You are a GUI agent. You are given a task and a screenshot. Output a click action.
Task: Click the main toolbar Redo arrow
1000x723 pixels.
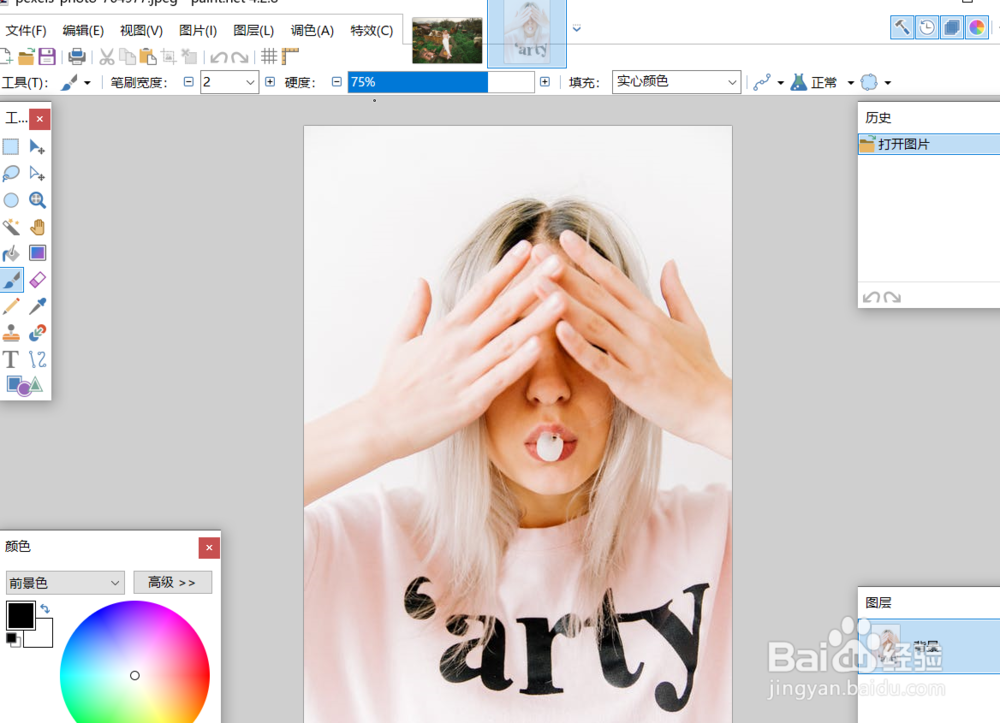[240, 57]
